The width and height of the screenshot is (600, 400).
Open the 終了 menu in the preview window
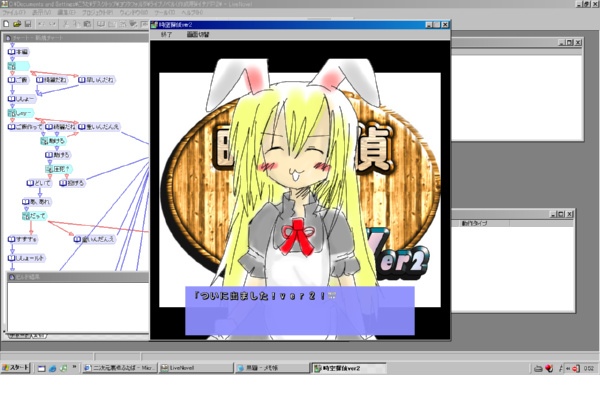pos(166,34)
